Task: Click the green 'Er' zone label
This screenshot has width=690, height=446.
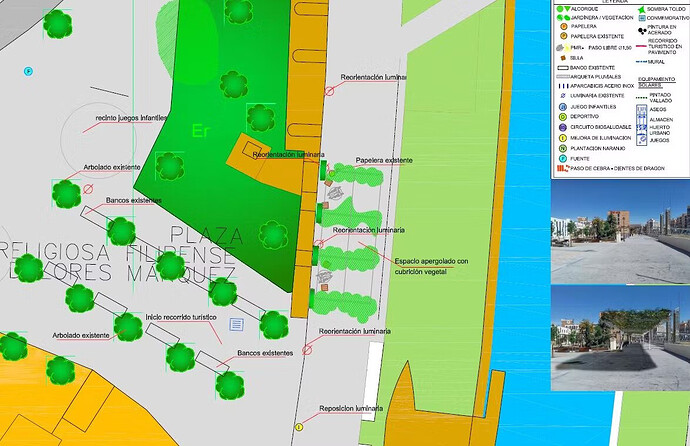Action: tap(201, 131)
